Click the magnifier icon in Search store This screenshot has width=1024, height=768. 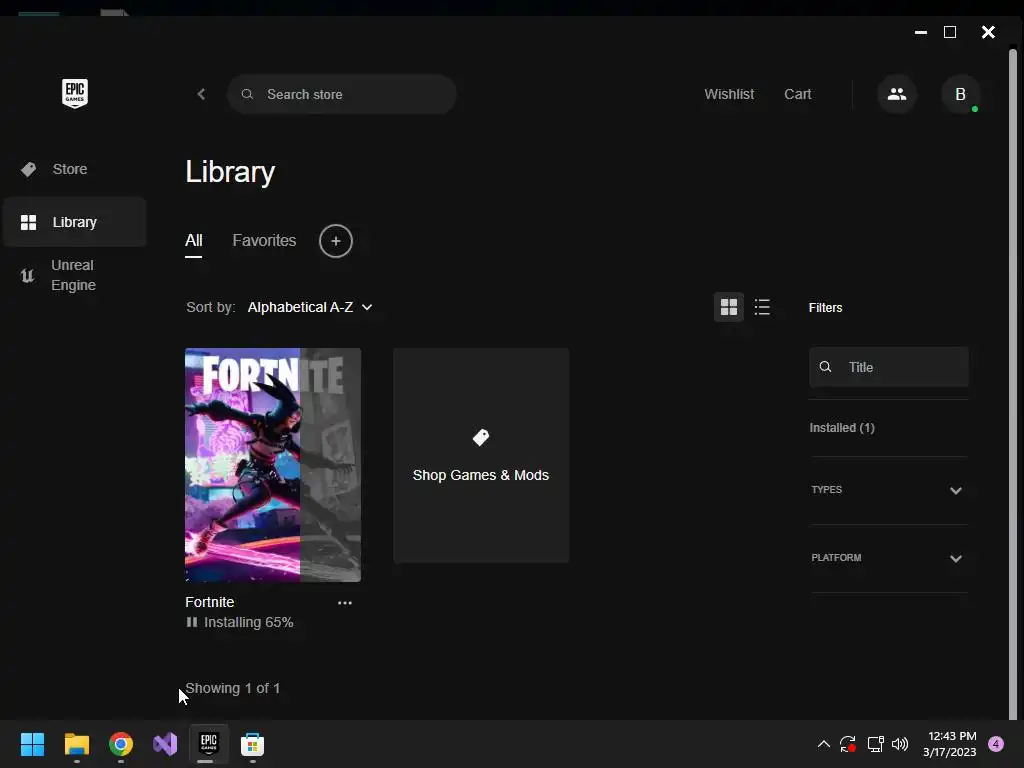tap(247, 94)
